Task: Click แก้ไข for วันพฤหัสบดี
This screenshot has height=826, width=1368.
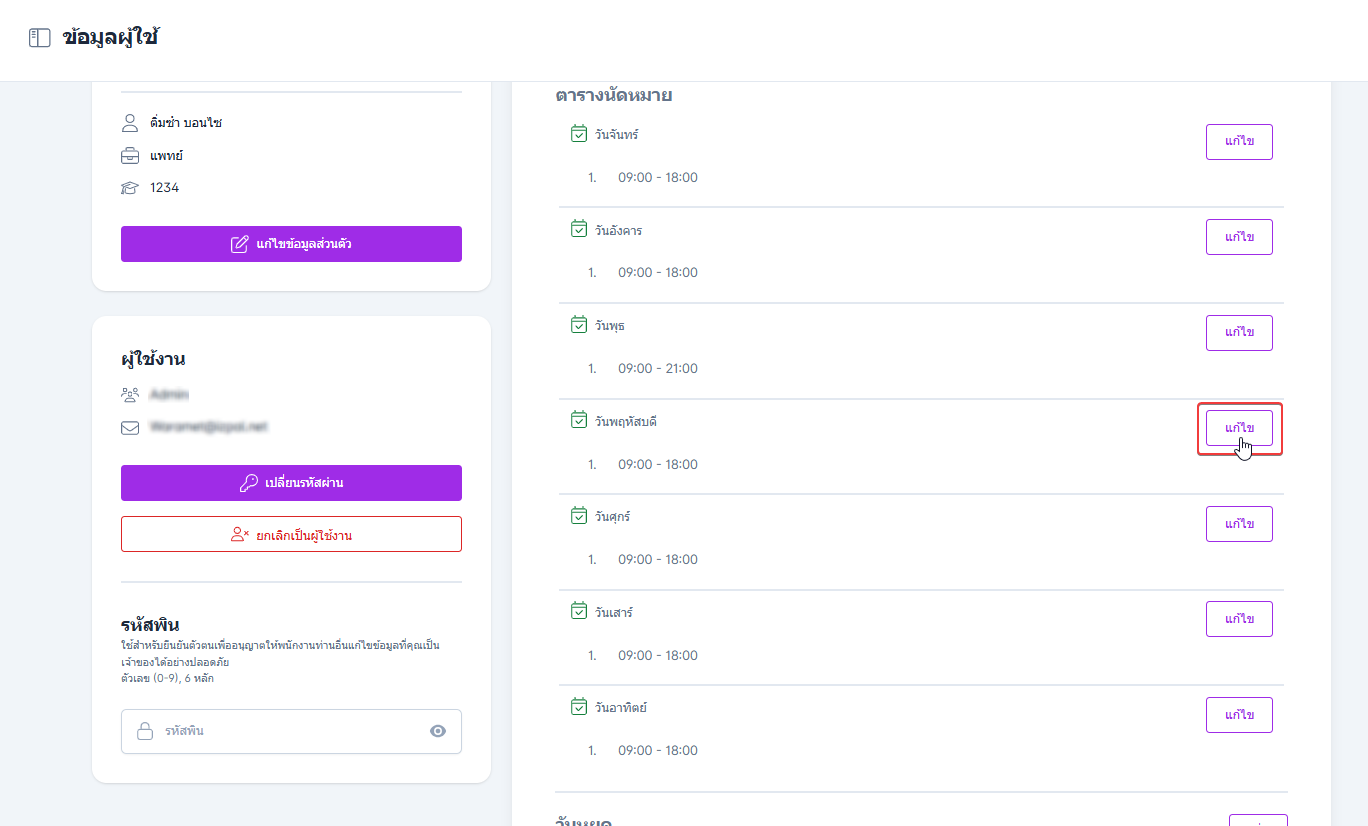Action: point(1239,428)
